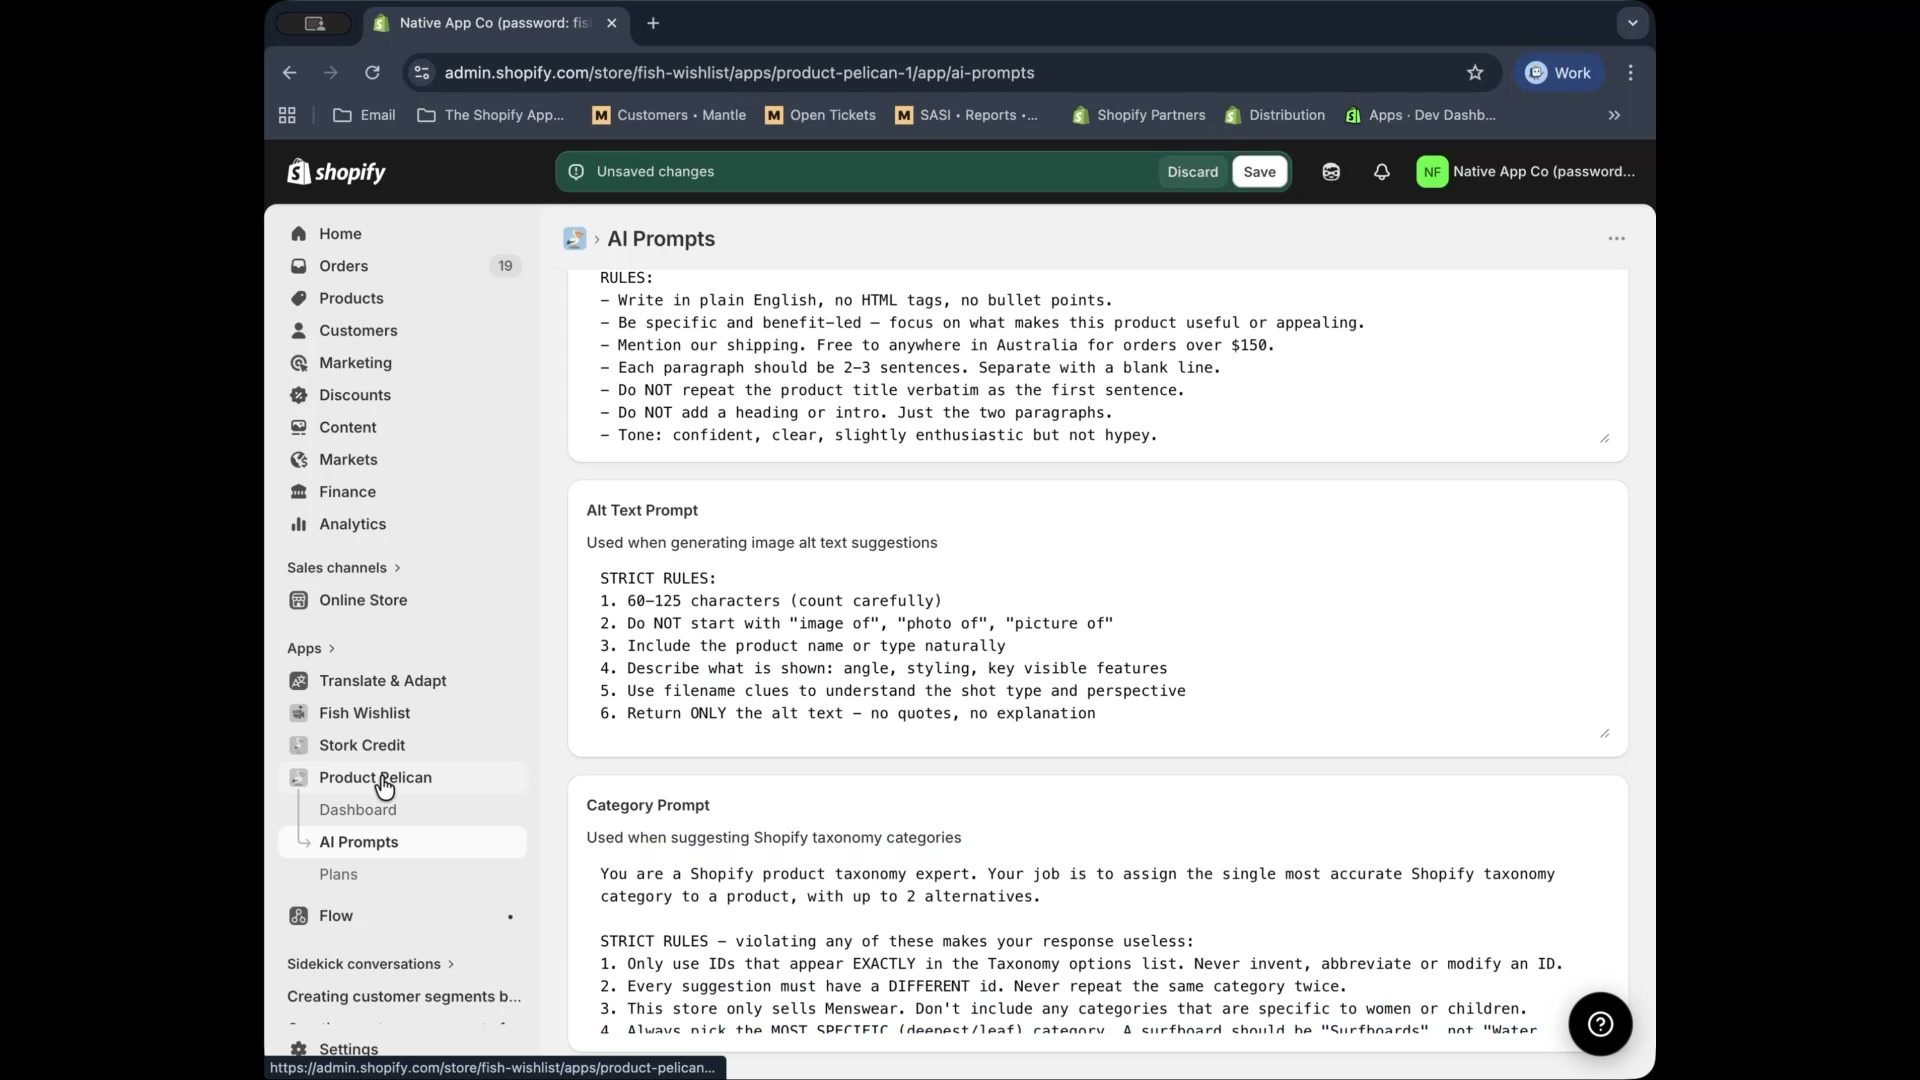Open Shopify Analytics
The height and width of the screenshot is (1080, 1920).
351,524
